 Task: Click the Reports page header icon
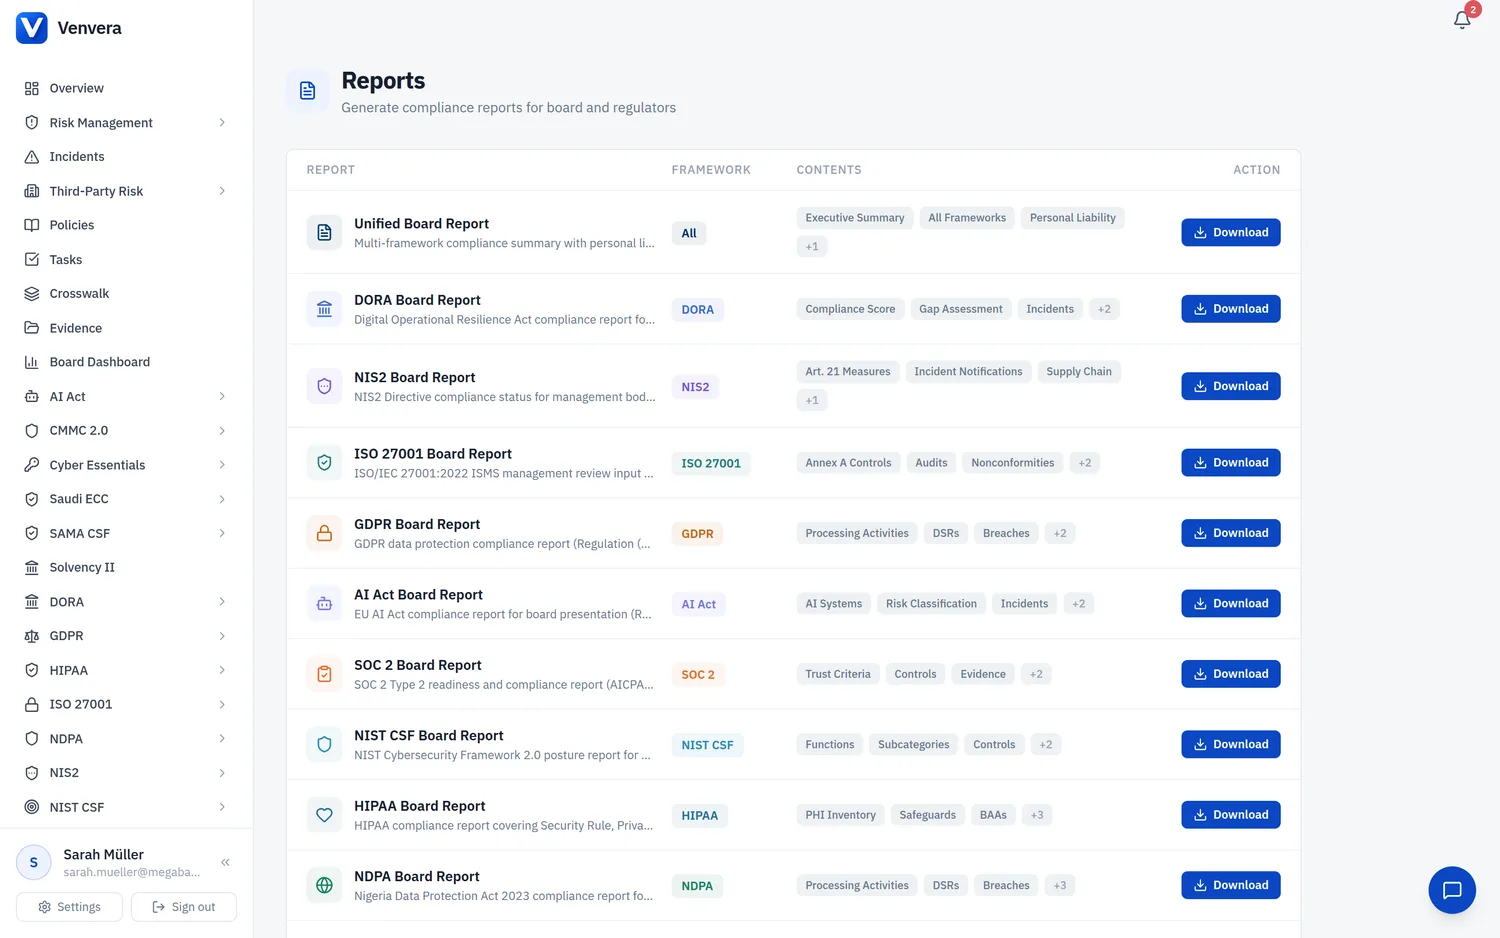pos(308,91)
